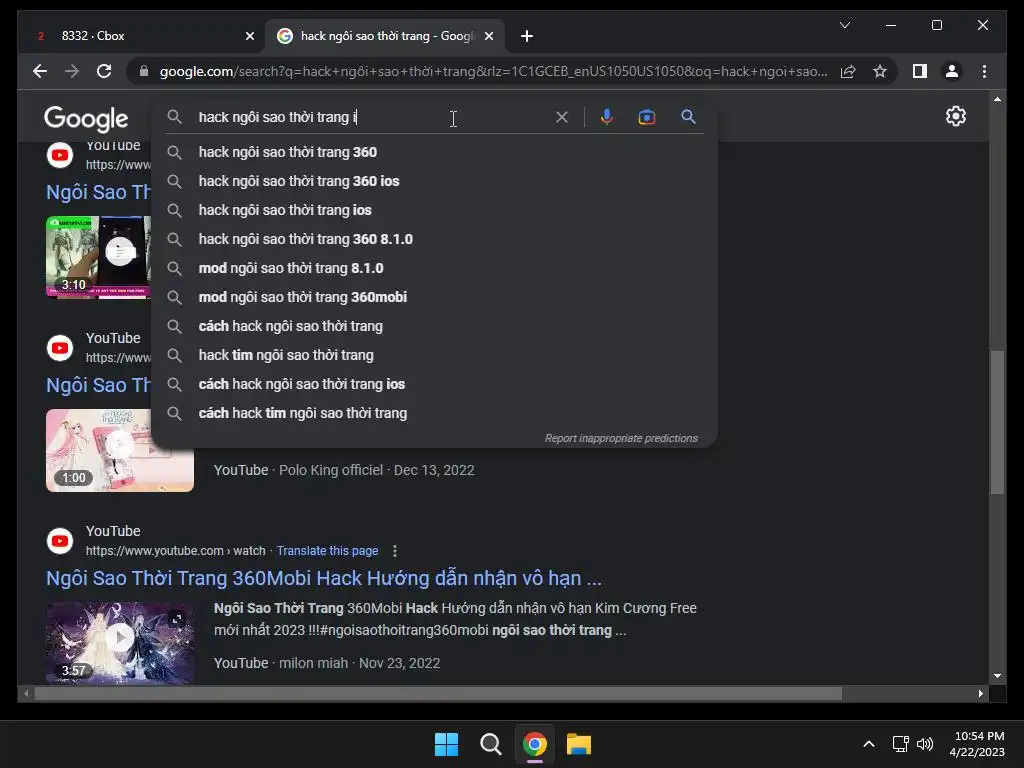This screenshot has height=768, width=1024.
Task: Switch to the 8332 · Cbox tab
Action: click(140, 36)
